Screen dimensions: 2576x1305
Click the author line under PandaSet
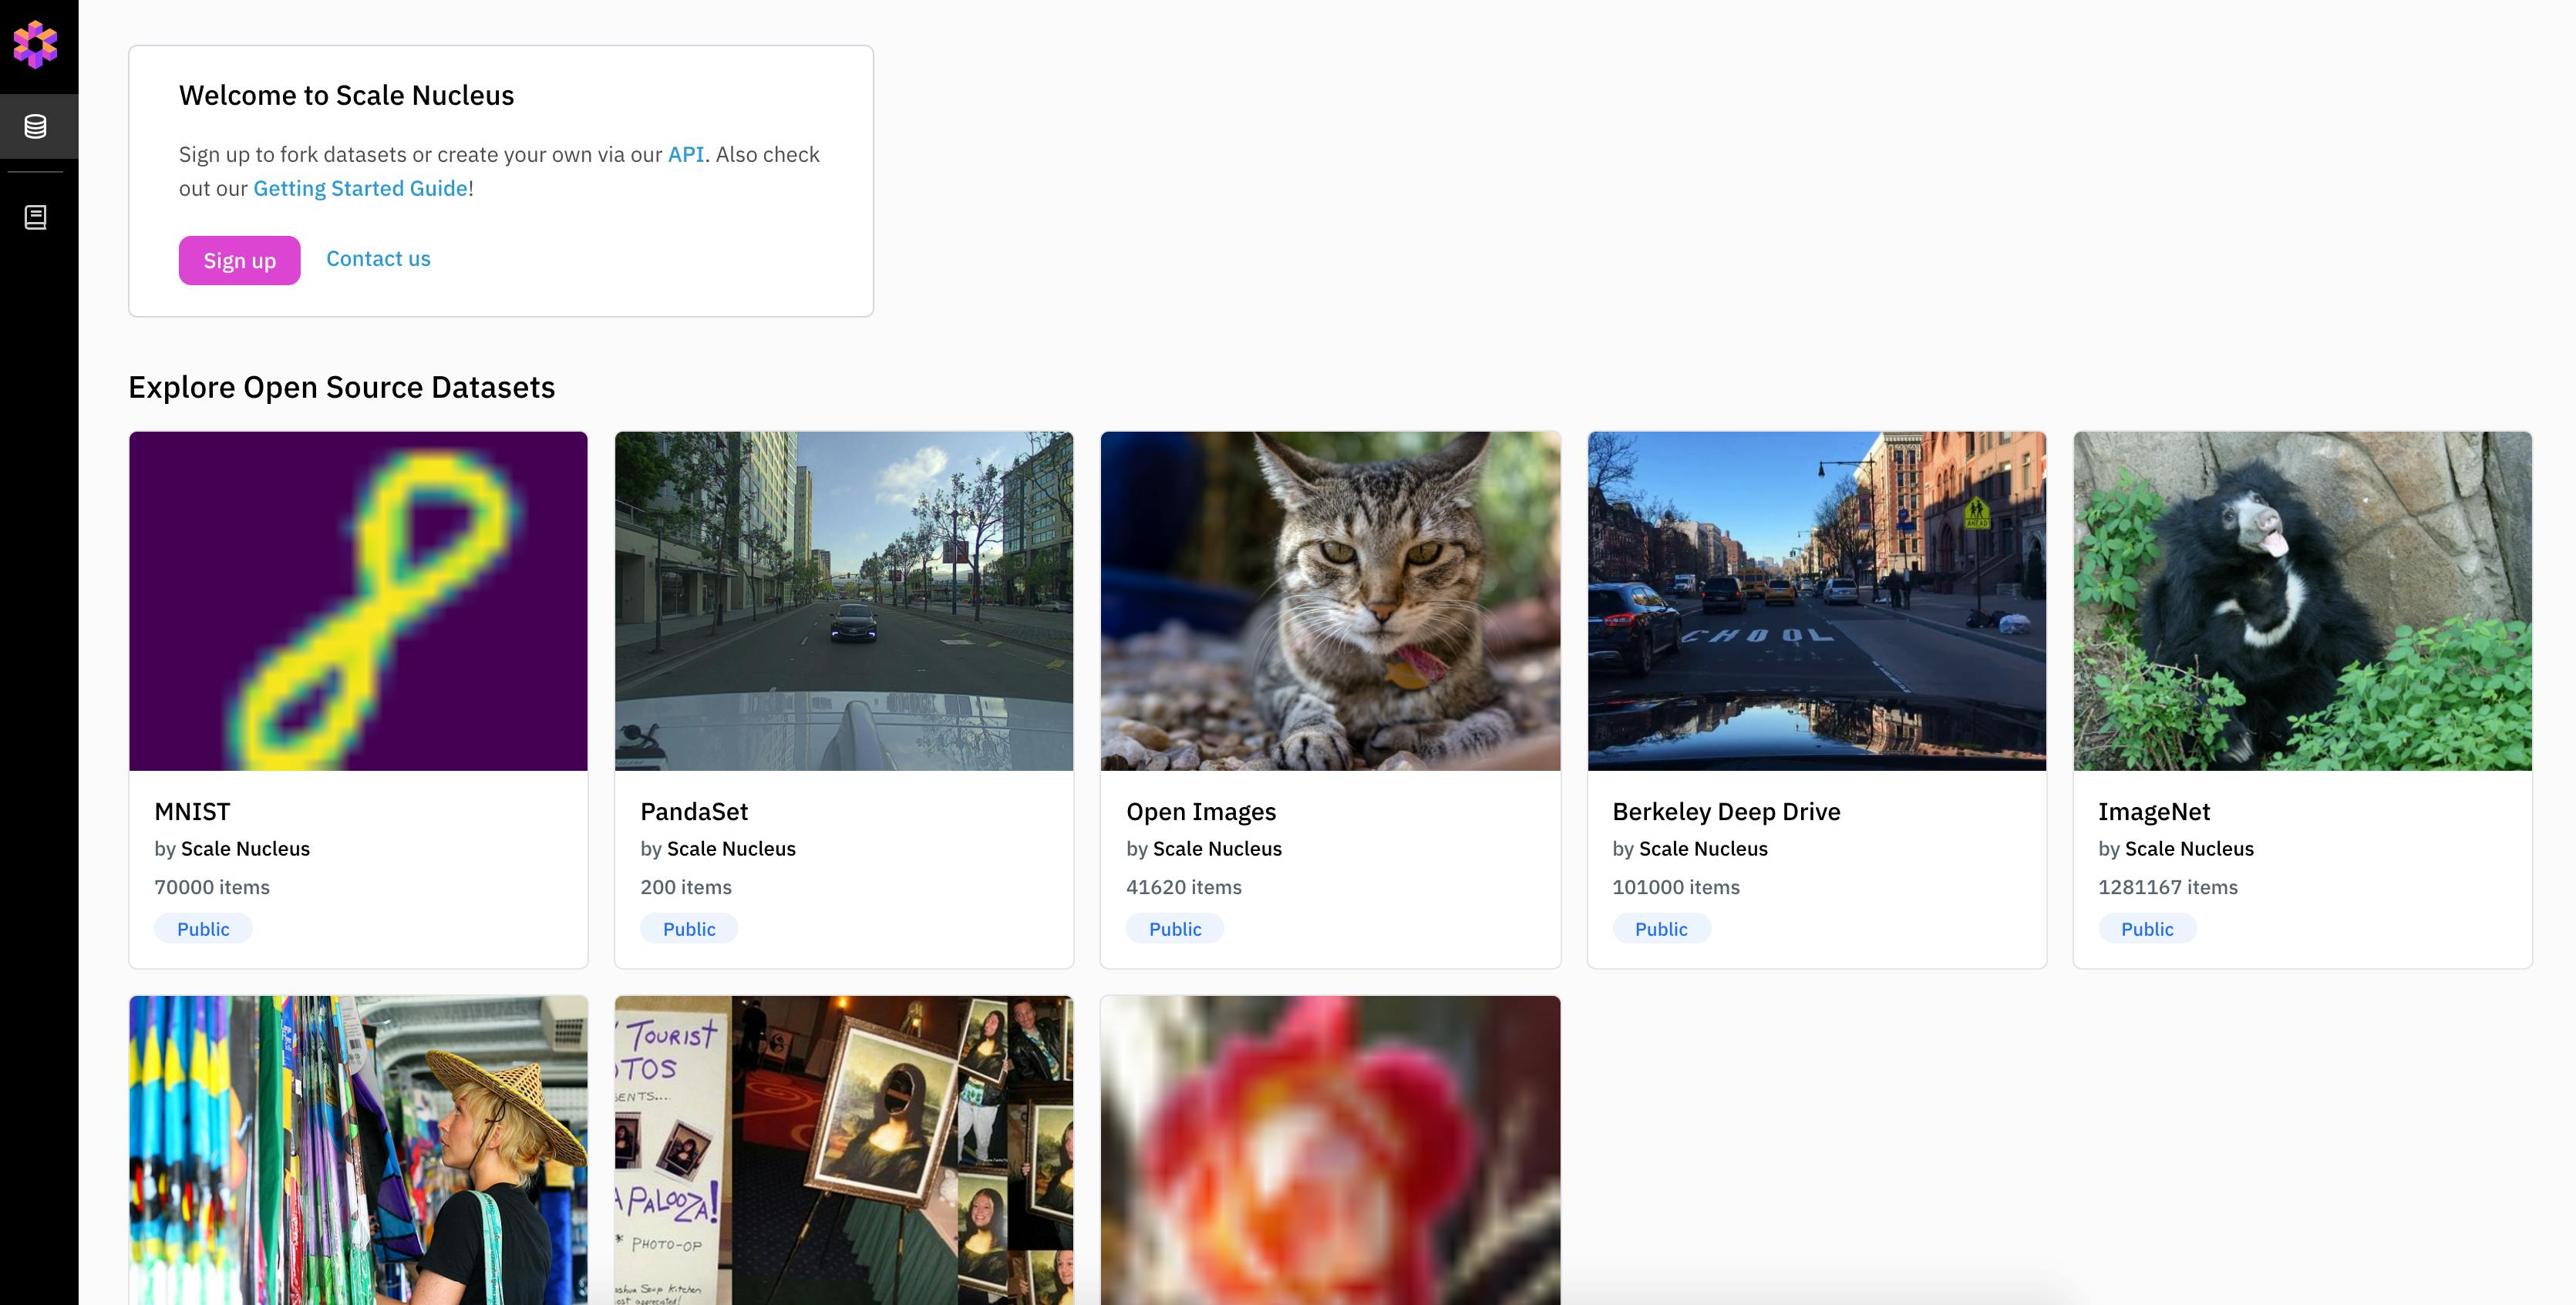[x=718, y=849]
